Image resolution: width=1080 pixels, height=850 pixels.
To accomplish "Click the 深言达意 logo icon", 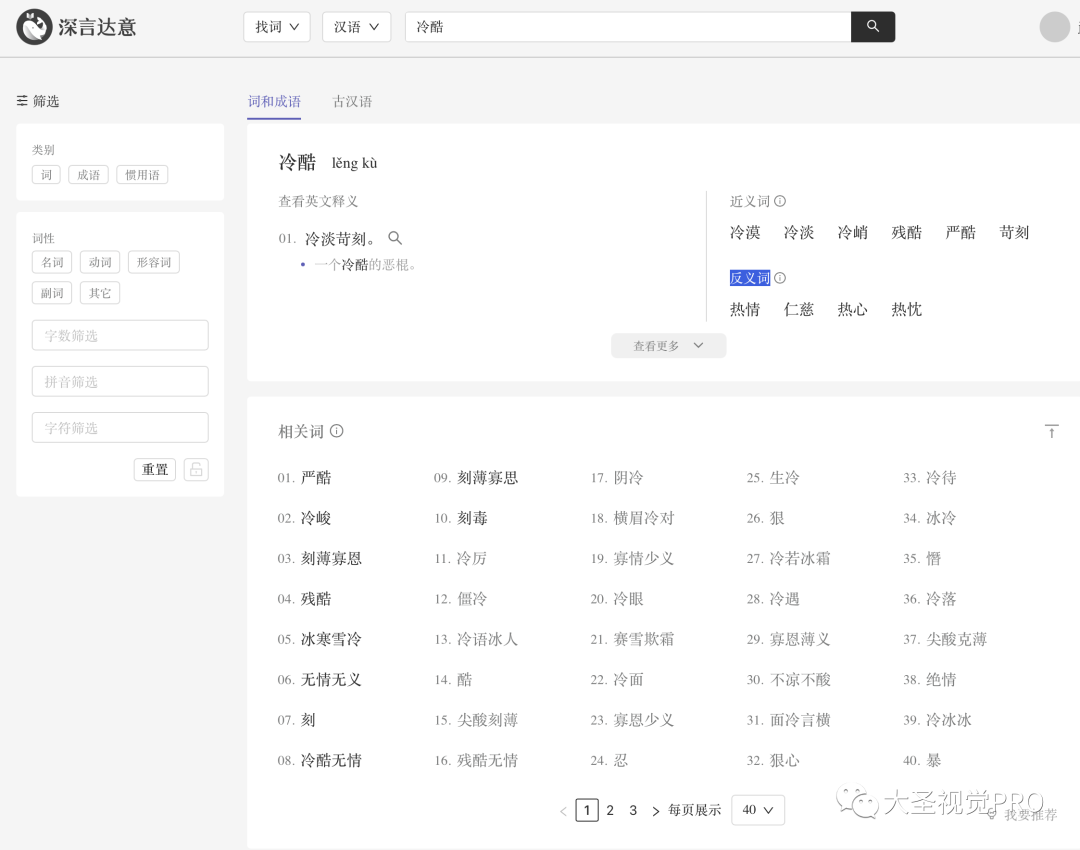I will pos(34,27).
